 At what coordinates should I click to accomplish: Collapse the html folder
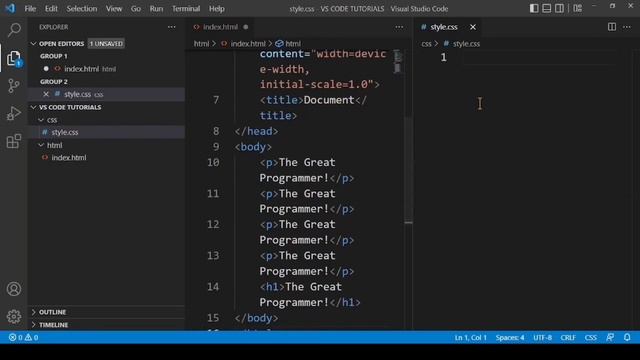click(x=41, y=145)
